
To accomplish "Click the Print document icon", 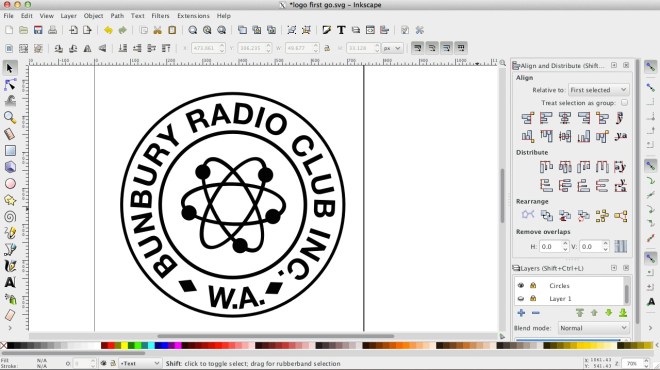I will pyautogui.click(x=52, y=30).
